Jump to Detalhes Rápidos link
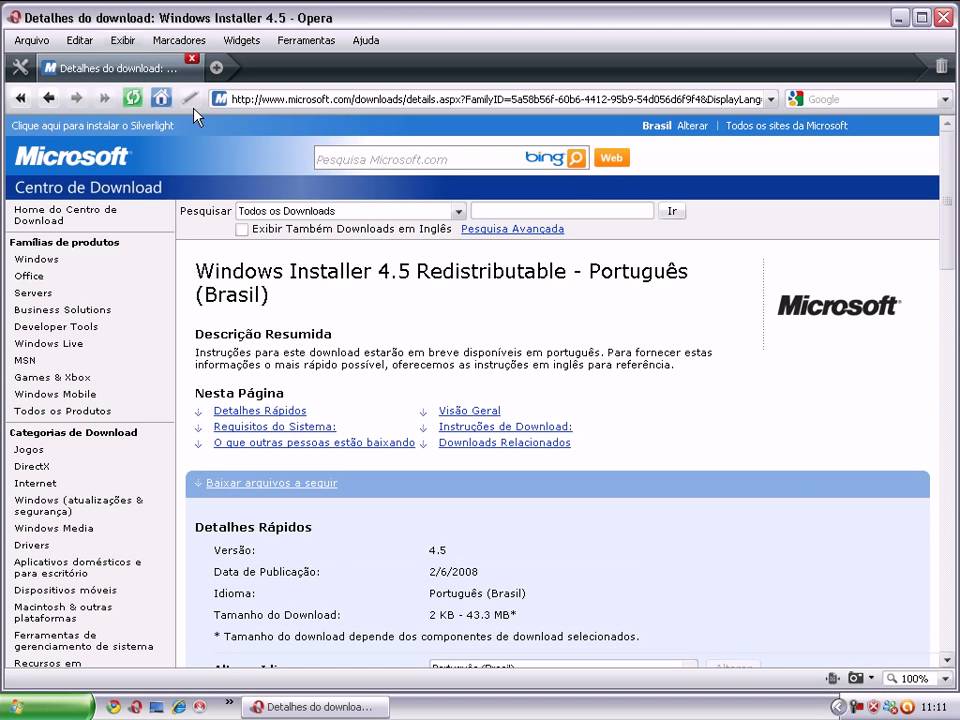Screen dimensions: 960x720 [x=260, y=411]
